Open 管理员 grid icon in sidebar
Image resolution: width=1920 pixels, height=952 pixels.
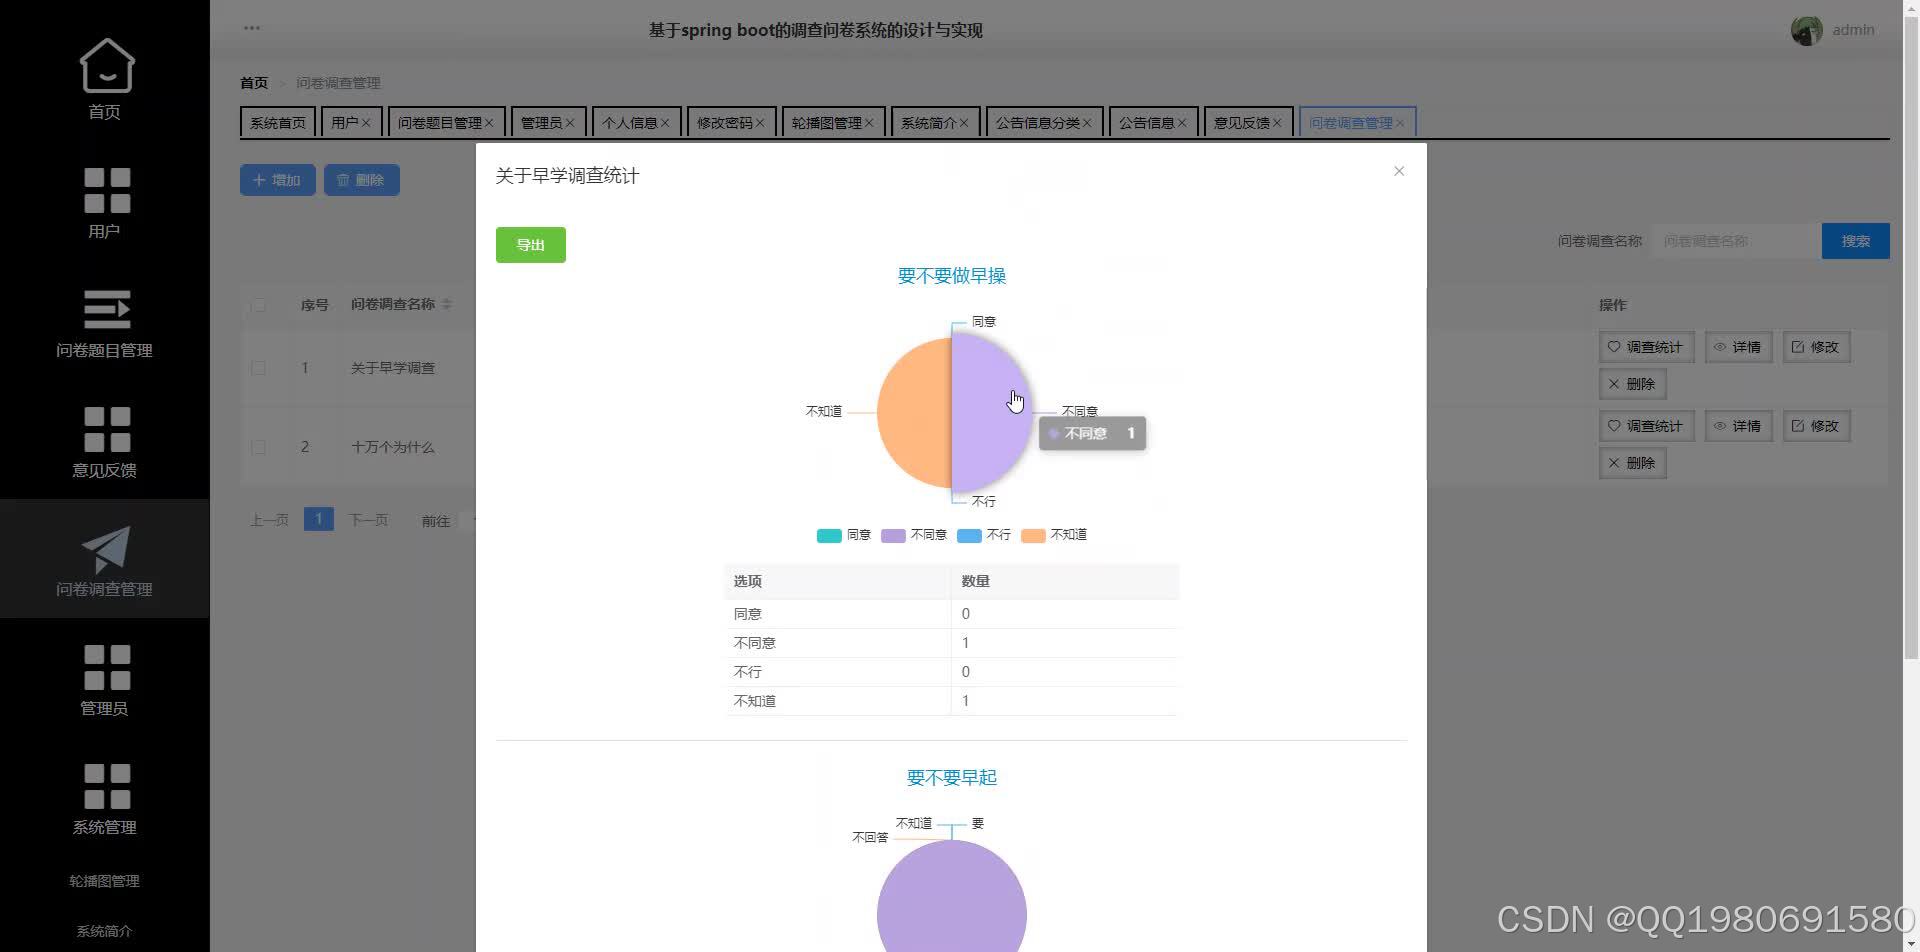point(106,667)
